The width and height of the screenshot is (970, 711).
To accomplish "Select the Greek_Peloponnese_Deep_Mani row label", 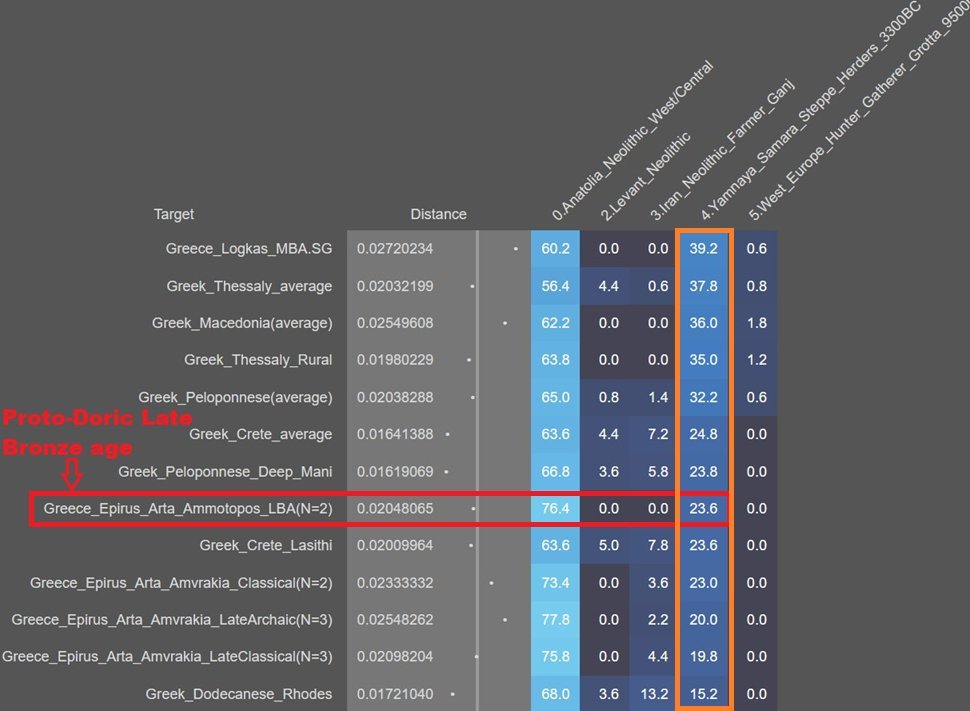I will (x=225, y=472).
